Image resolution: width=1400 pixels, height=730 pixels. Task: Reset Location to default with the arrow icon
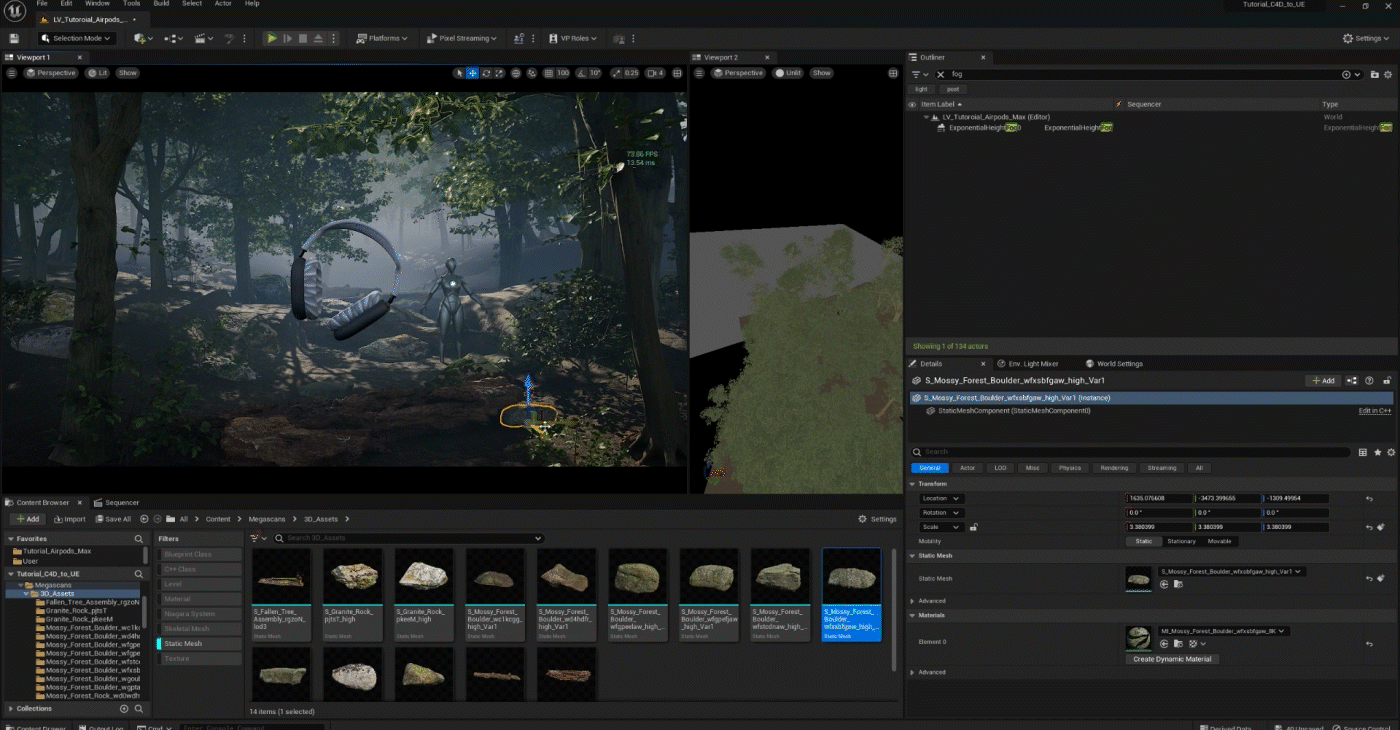1369,498
